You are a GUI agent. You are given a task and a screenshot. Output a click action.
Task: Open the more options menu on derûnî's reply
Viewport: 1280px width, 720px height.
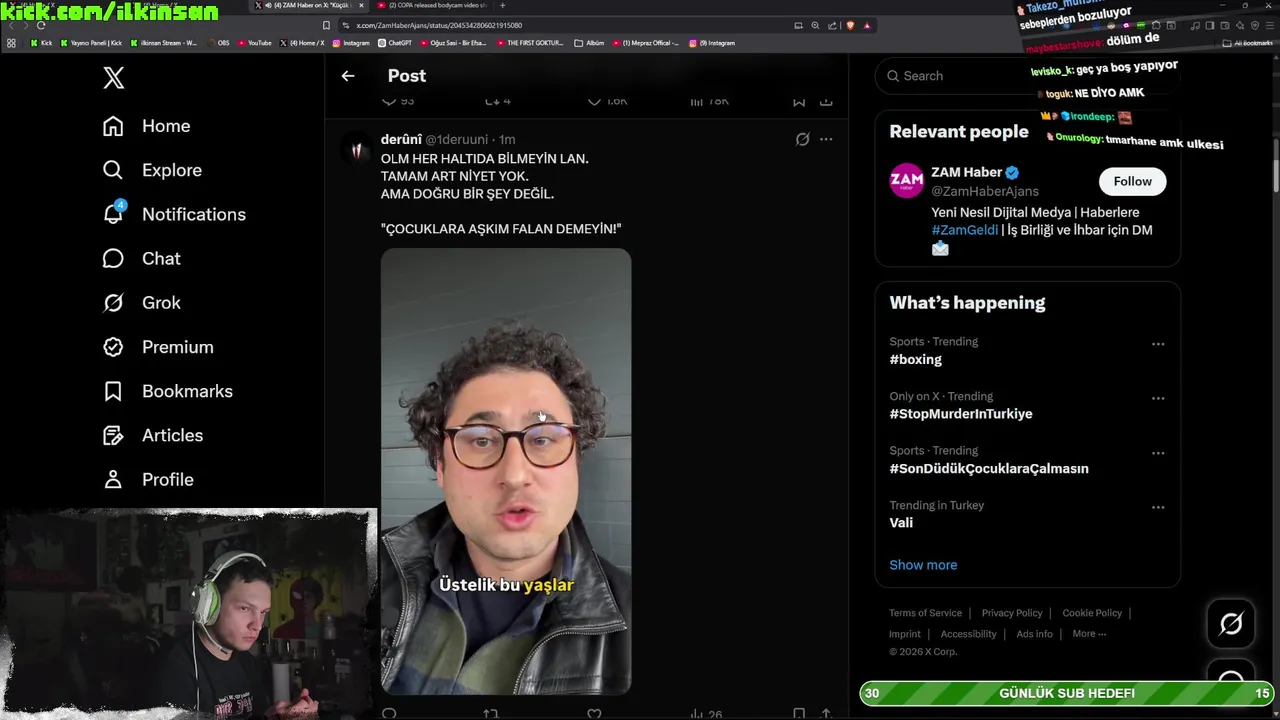coord(826,139)
